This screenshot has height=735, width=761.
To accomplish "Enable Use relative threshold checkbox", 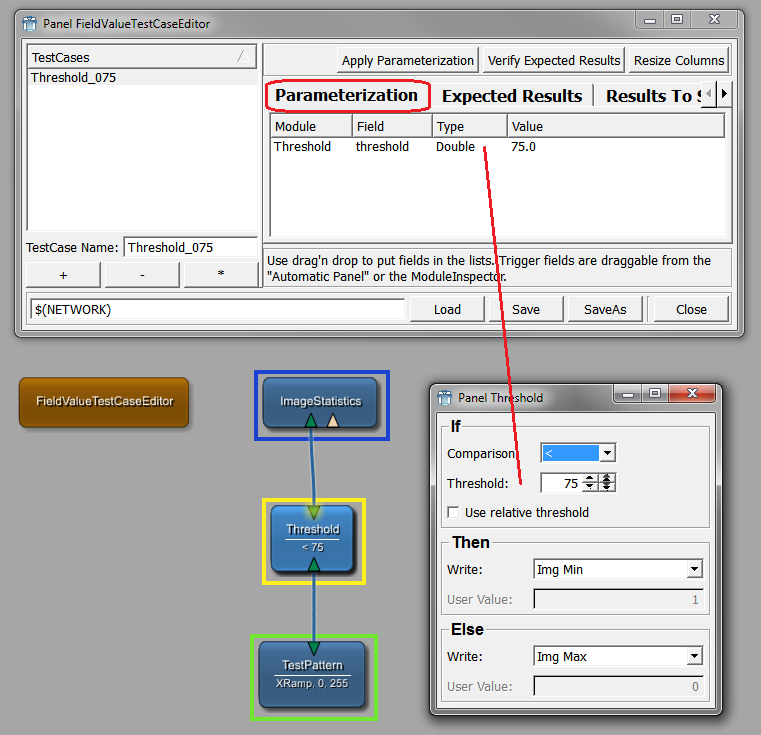I will 454,513.
